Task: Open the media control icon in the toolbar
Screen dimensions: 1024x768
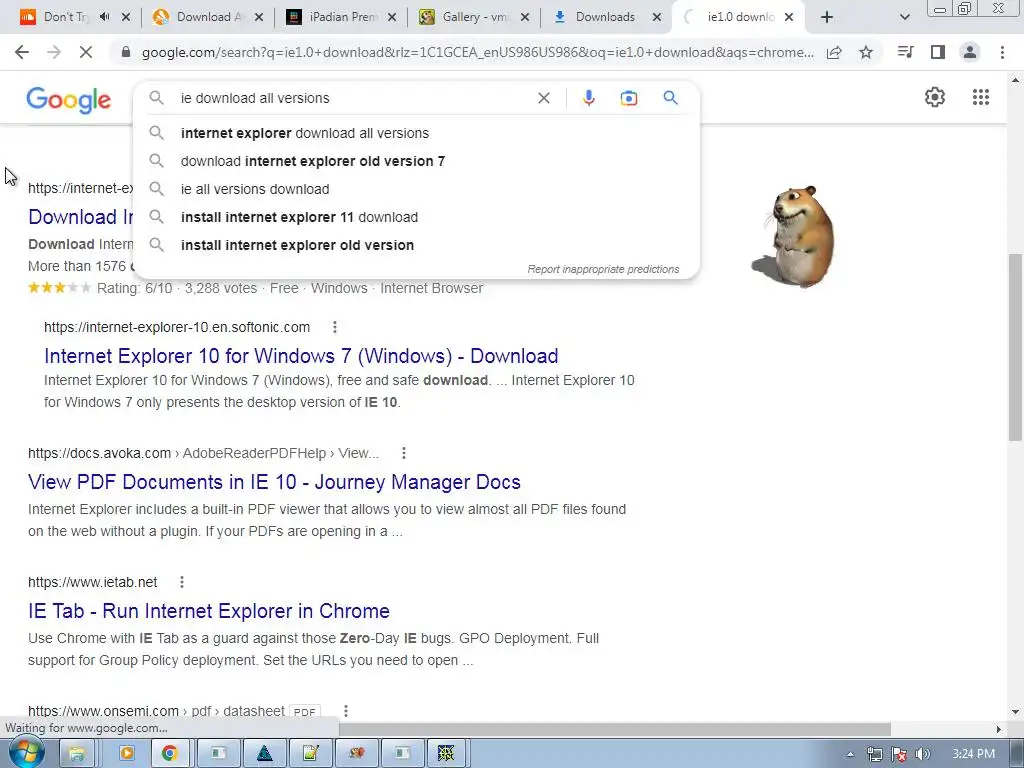Action: pos(905,52)
